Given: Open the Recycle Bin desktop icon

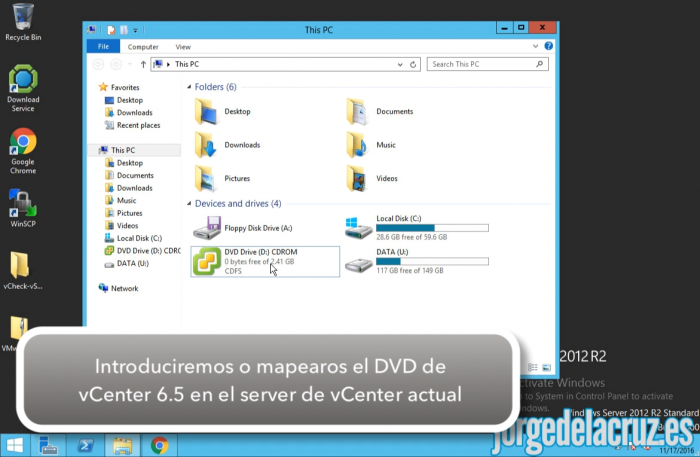Looking at the screenshot, I should pos(23,22).
